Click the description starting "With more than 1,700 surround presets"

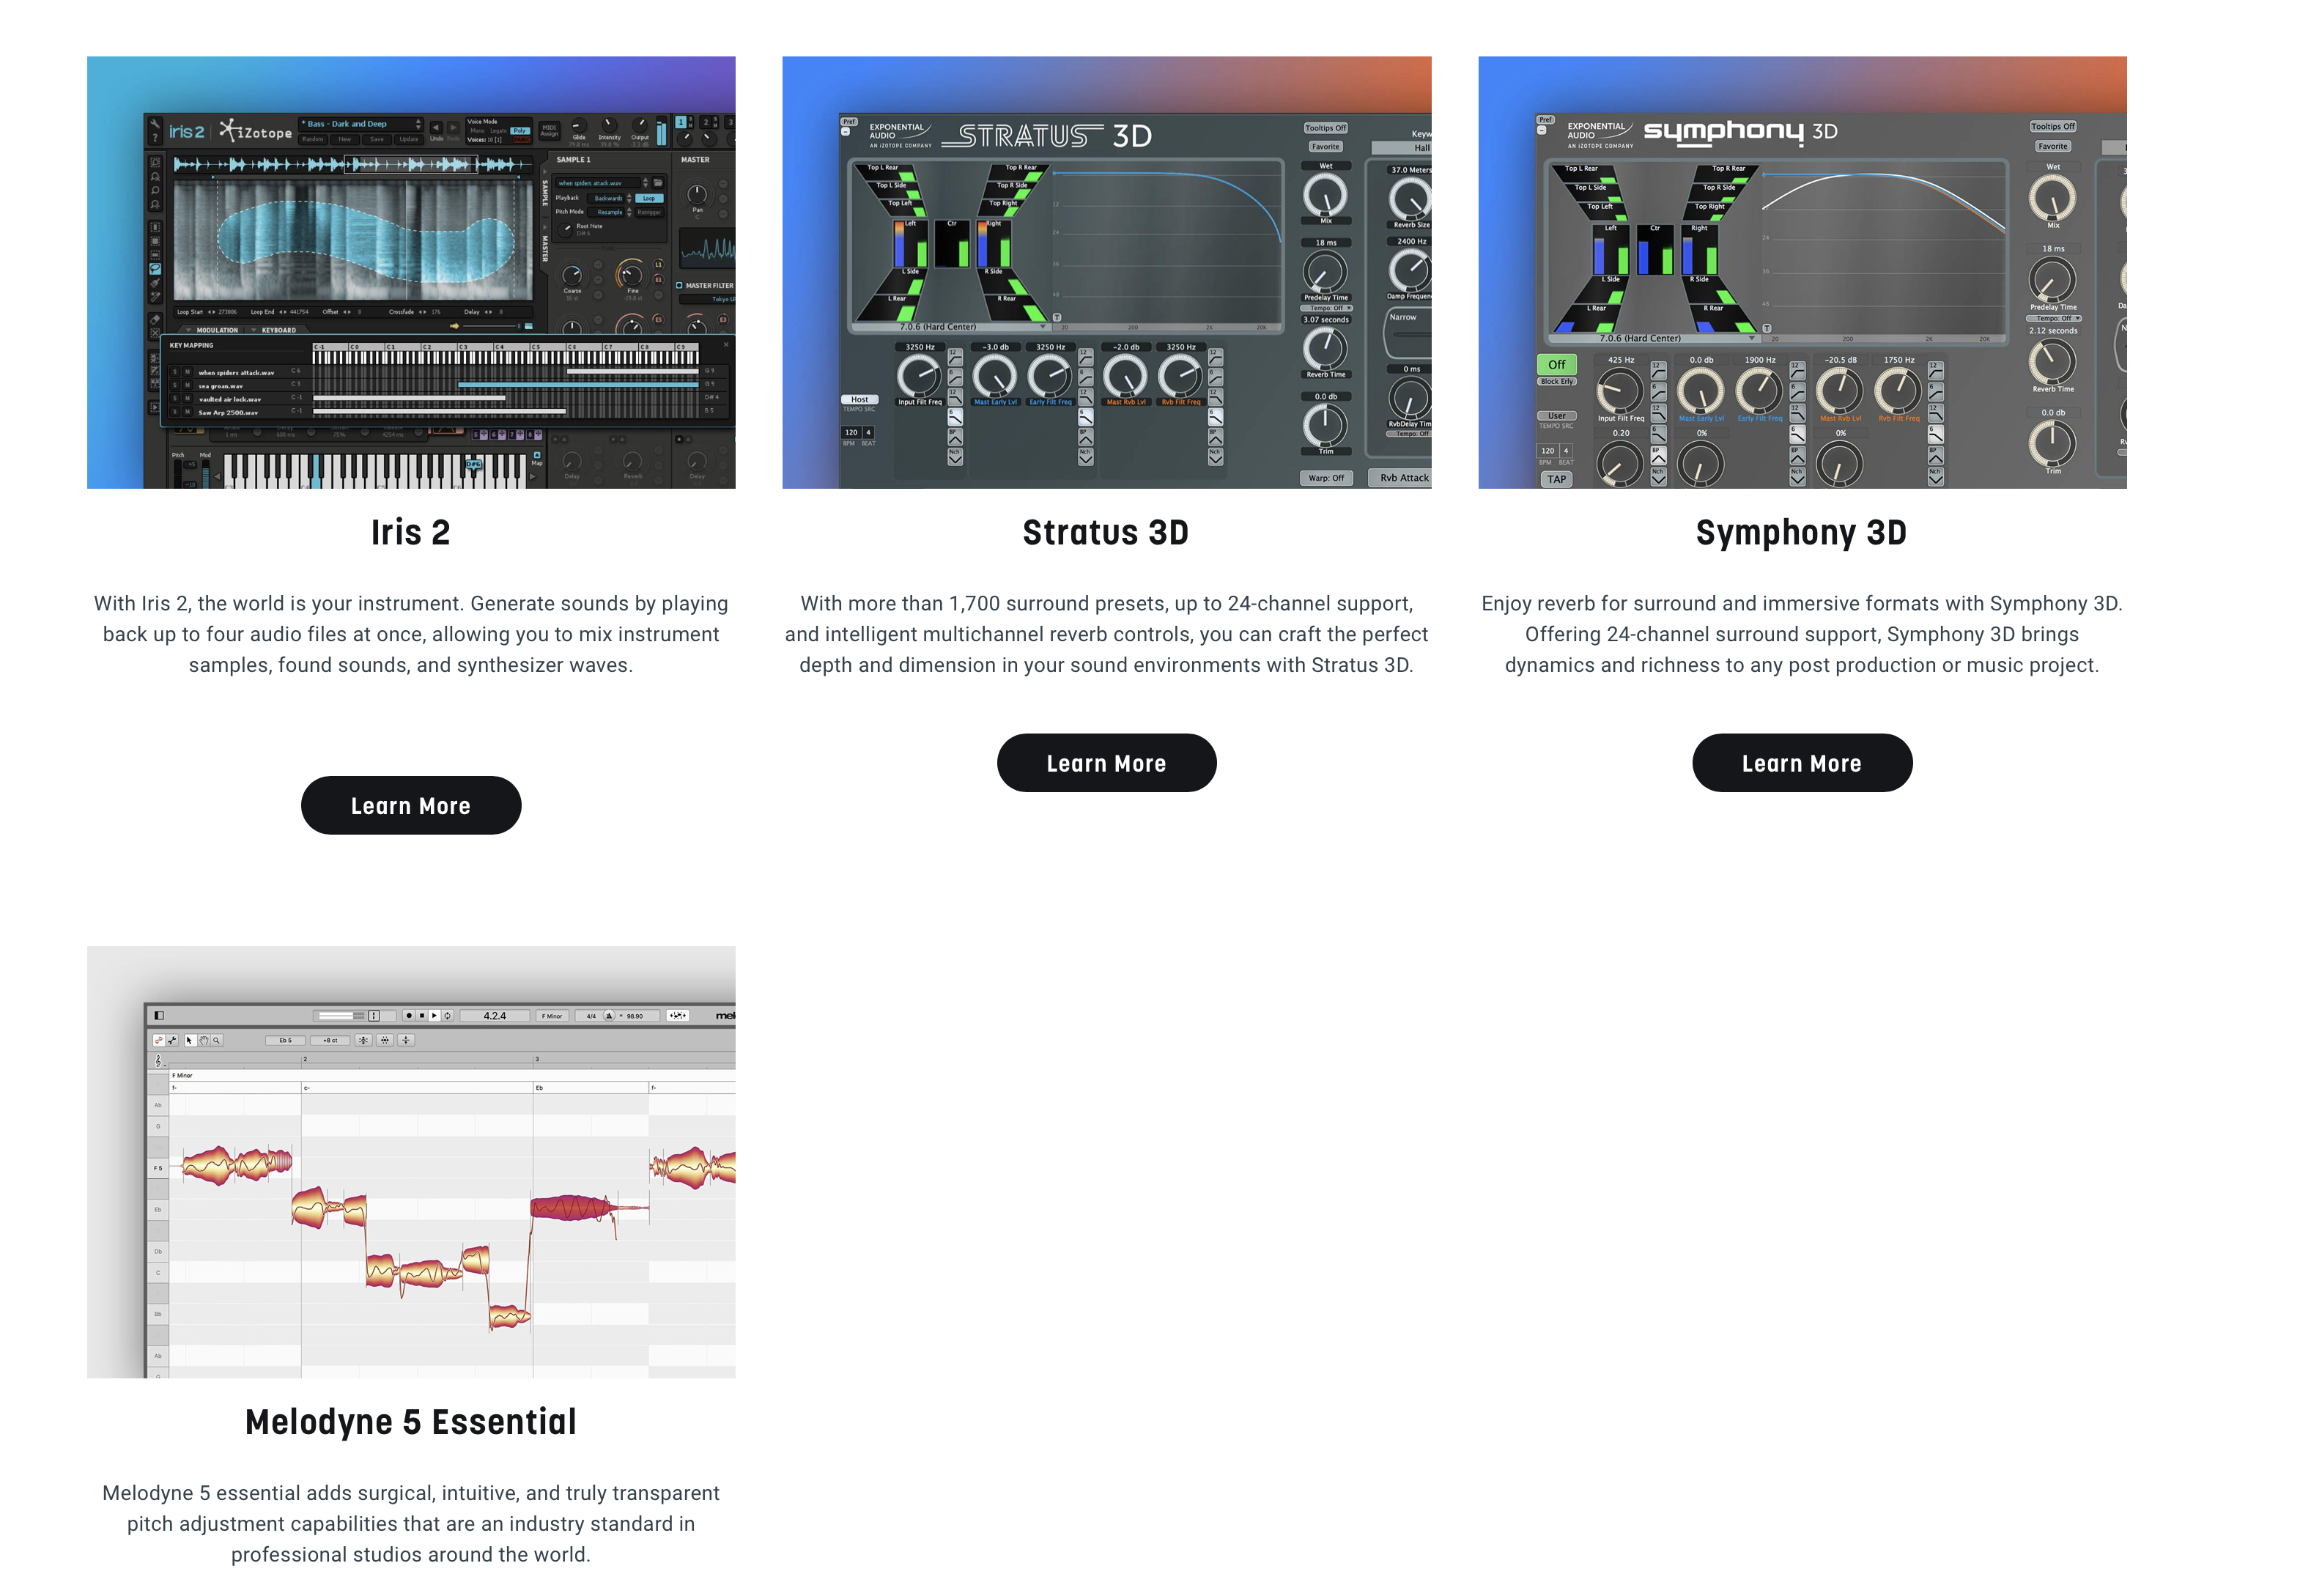(1106, 634)
